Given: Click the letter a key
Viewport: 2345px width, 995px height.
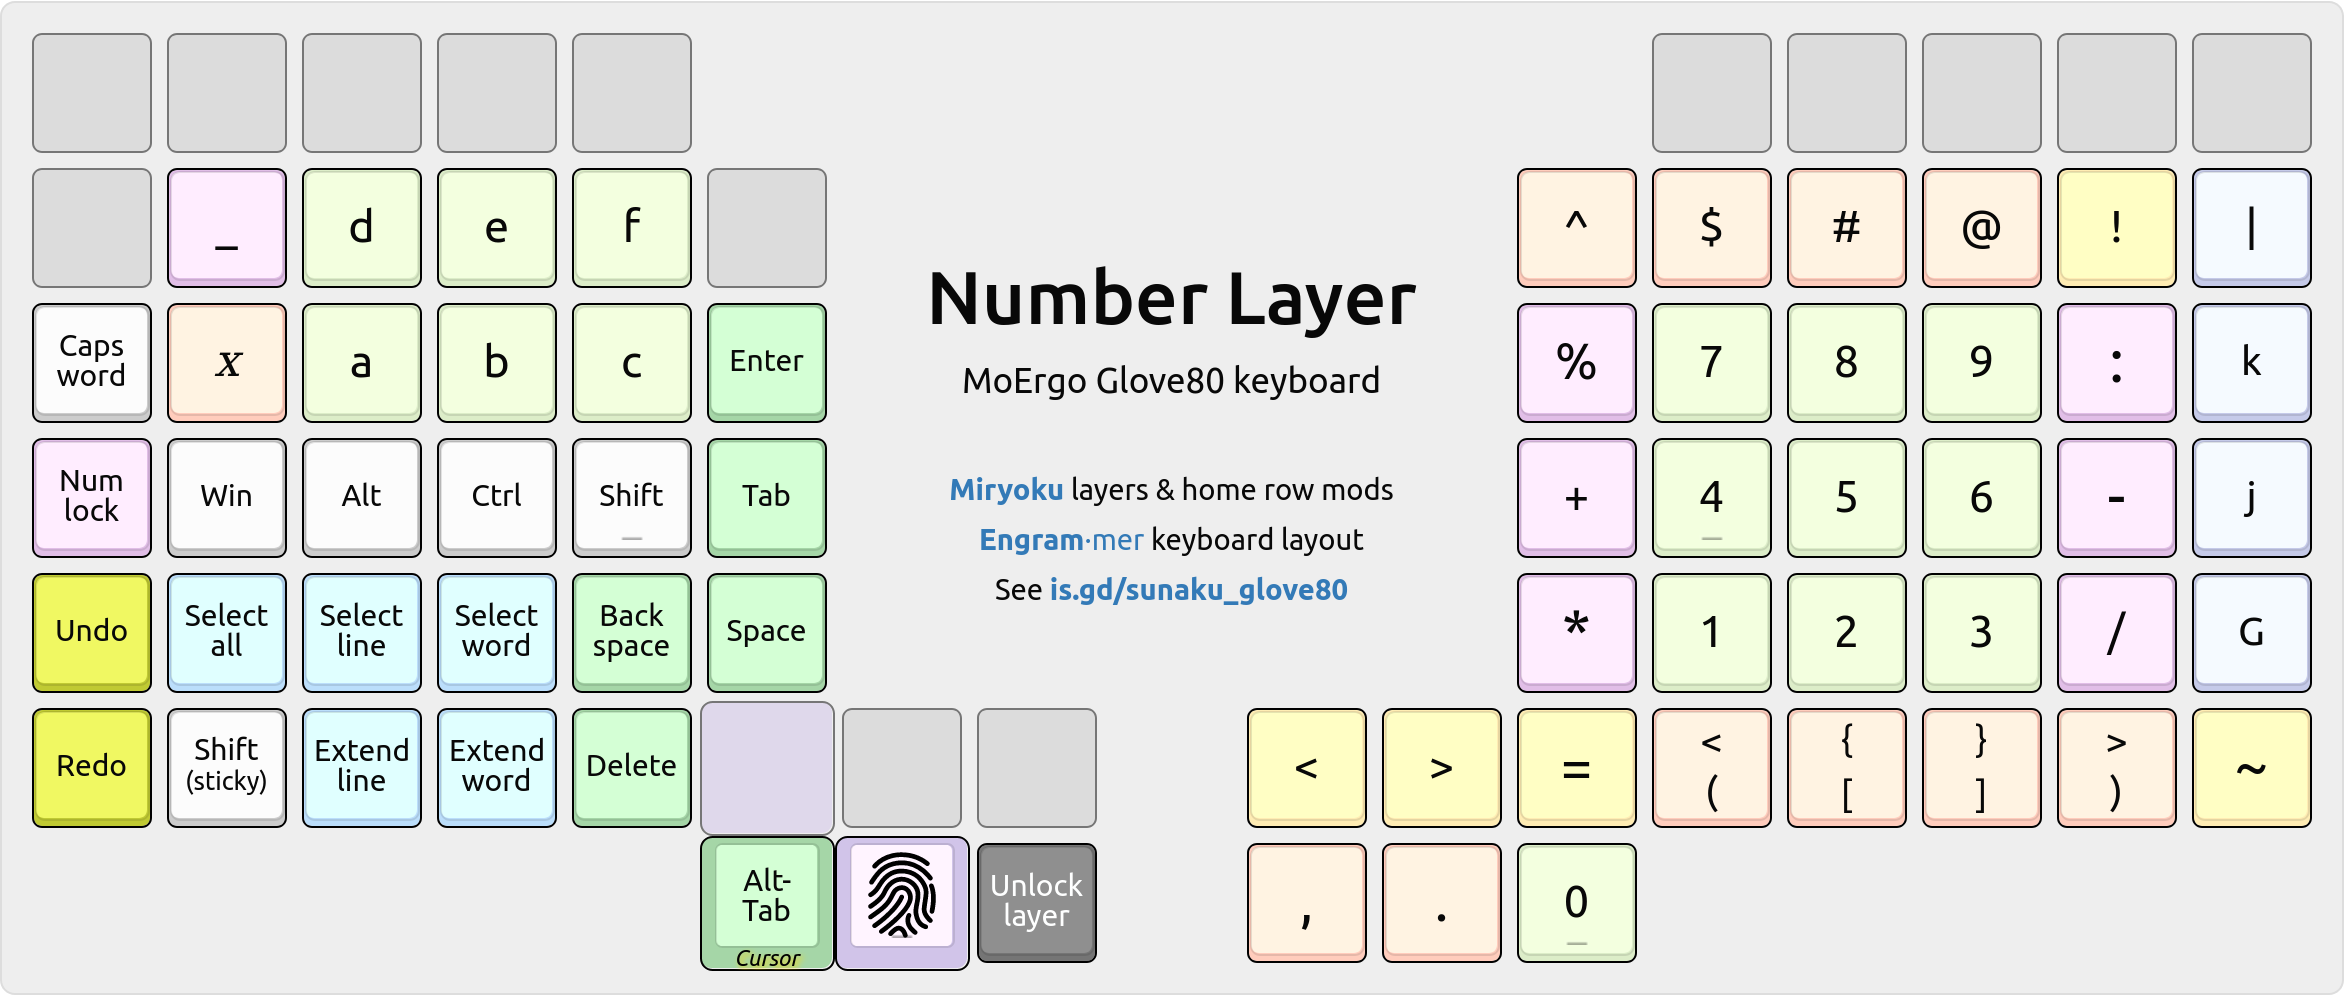Looking at the screenshot, I should 362,363.
